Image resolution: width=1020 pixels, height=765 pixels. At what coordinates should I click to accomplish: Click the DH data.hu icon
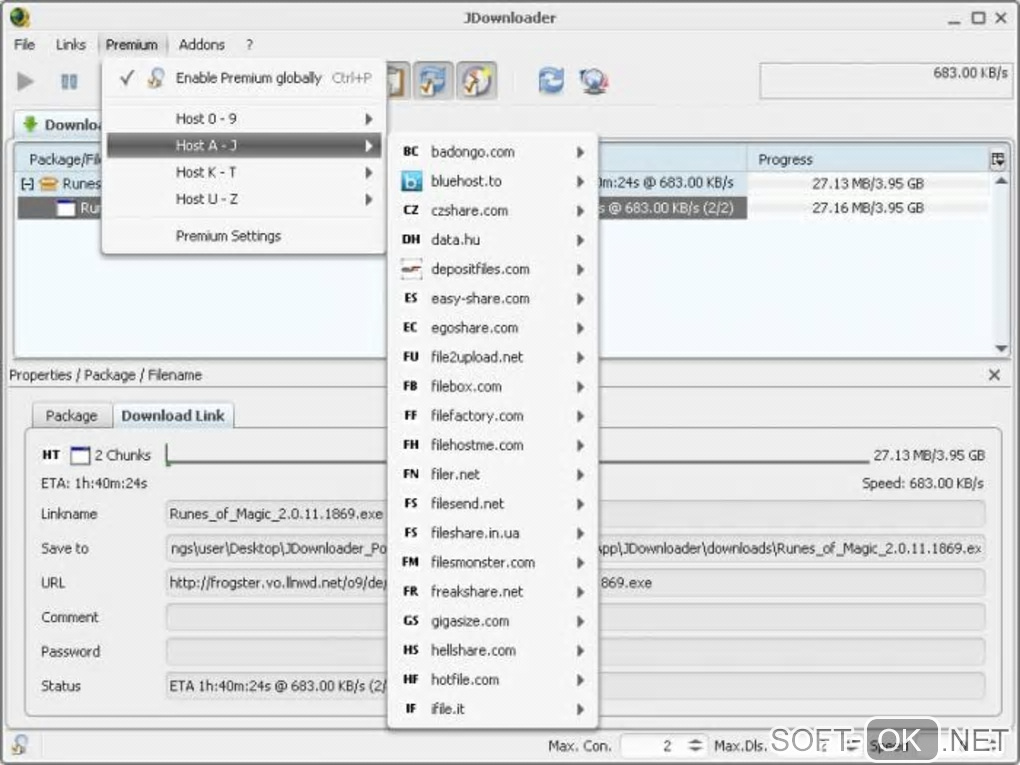click(x=410, y=240)
